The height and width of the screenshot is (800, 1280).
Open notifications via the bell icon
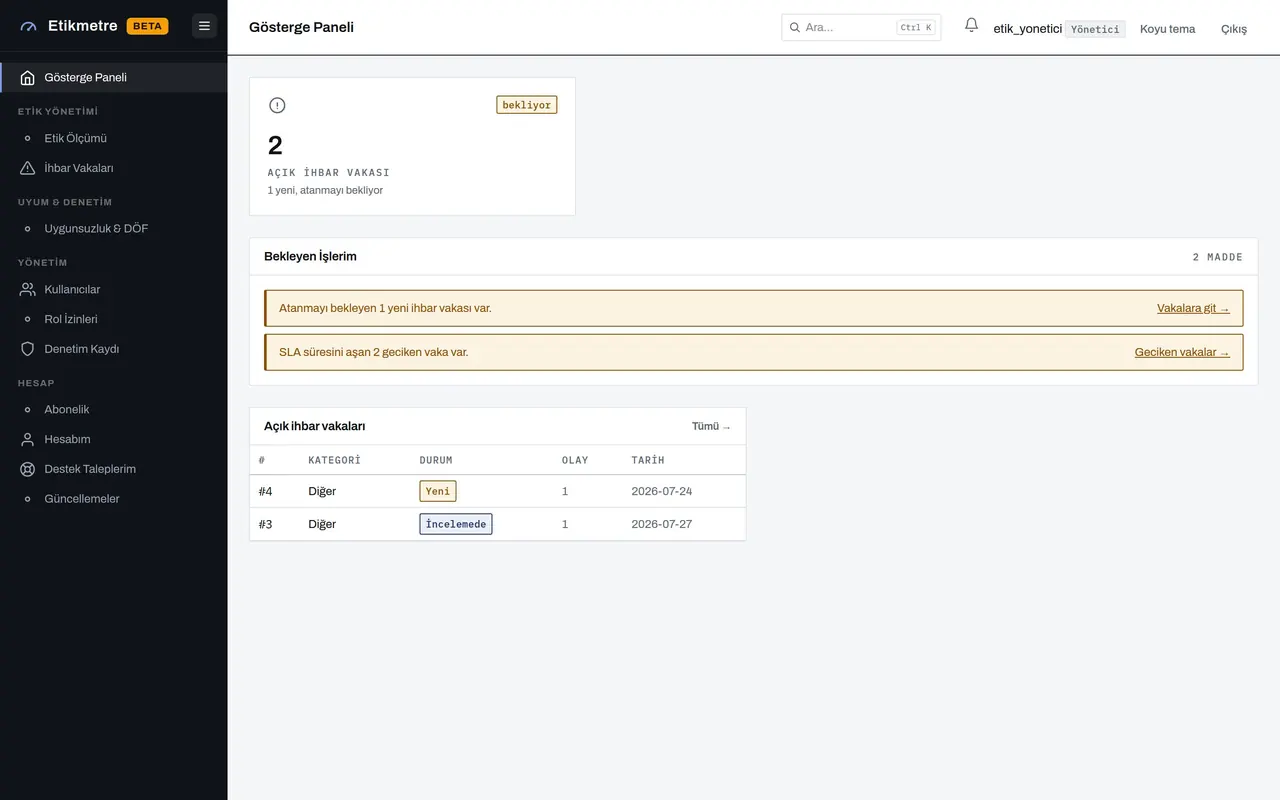pos(971,26)
